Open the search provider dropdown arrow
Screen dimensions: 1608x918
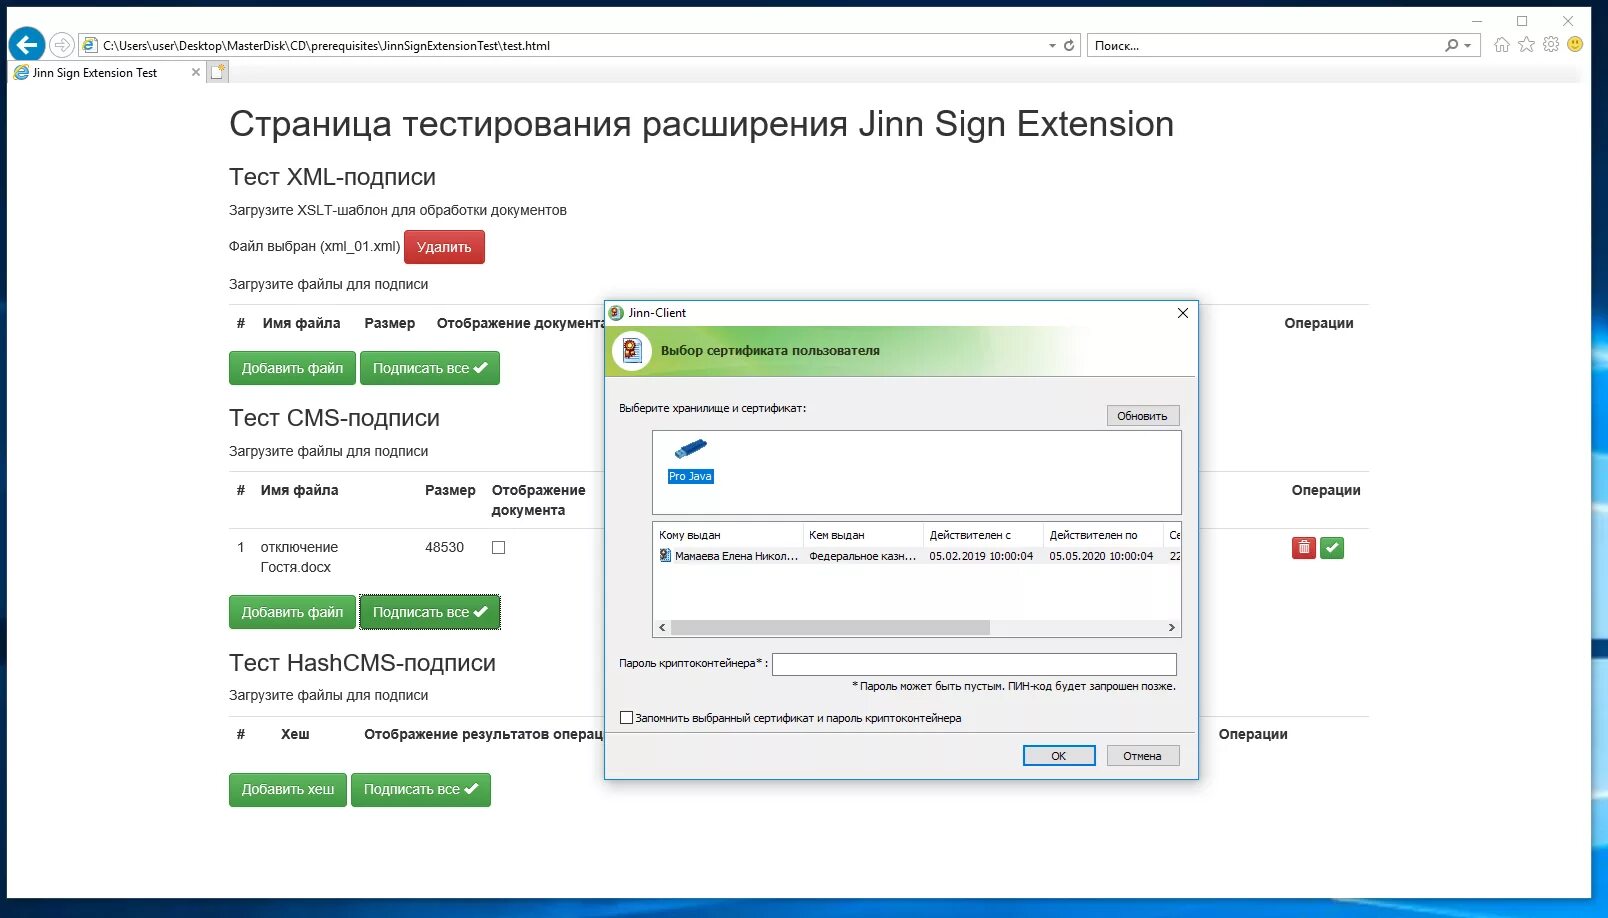pos(1467,45)
